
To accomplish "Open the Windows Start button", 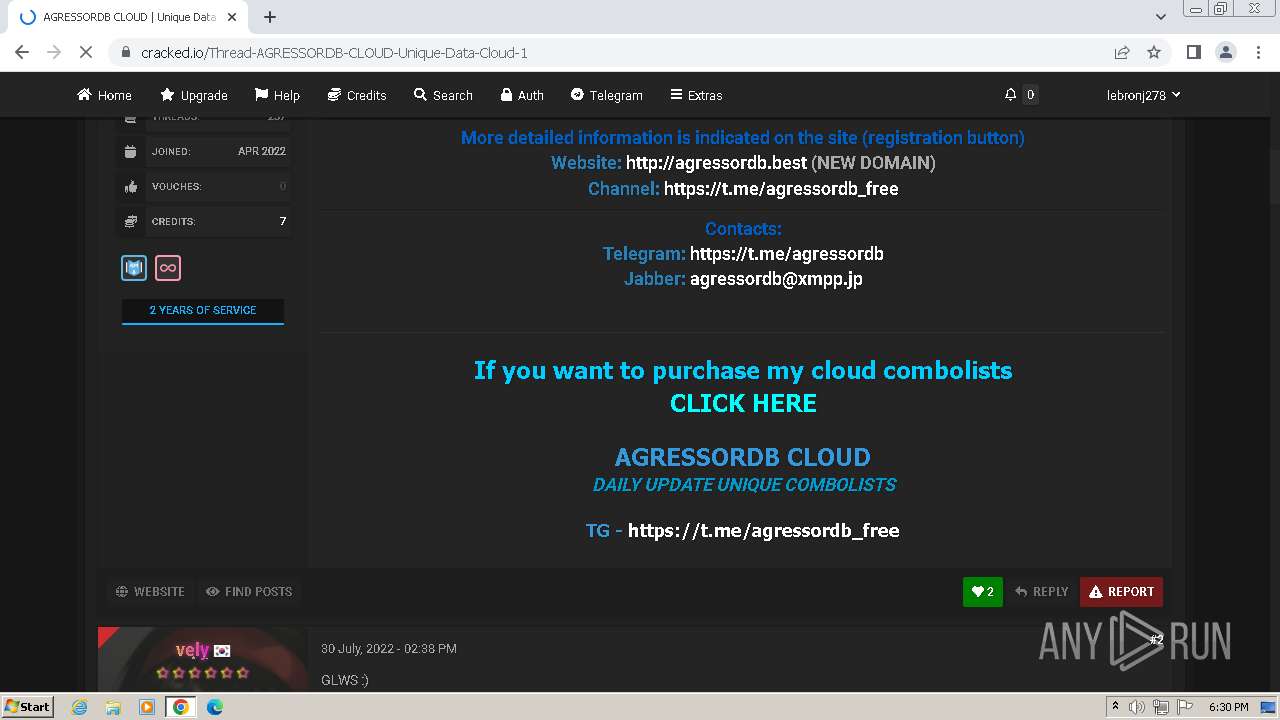I will point(27,707).
